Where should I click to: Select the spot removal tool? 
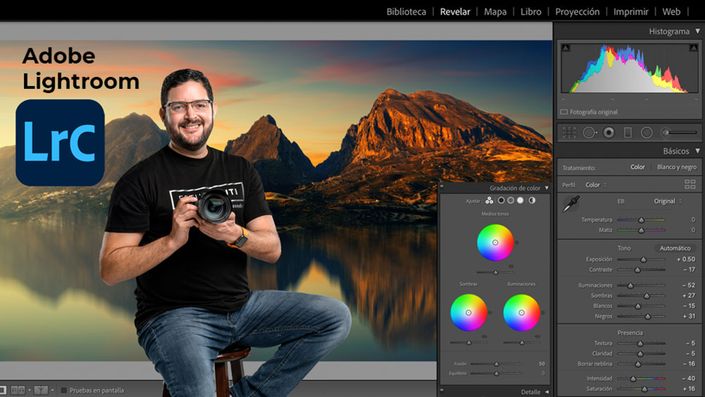(589, 133)
